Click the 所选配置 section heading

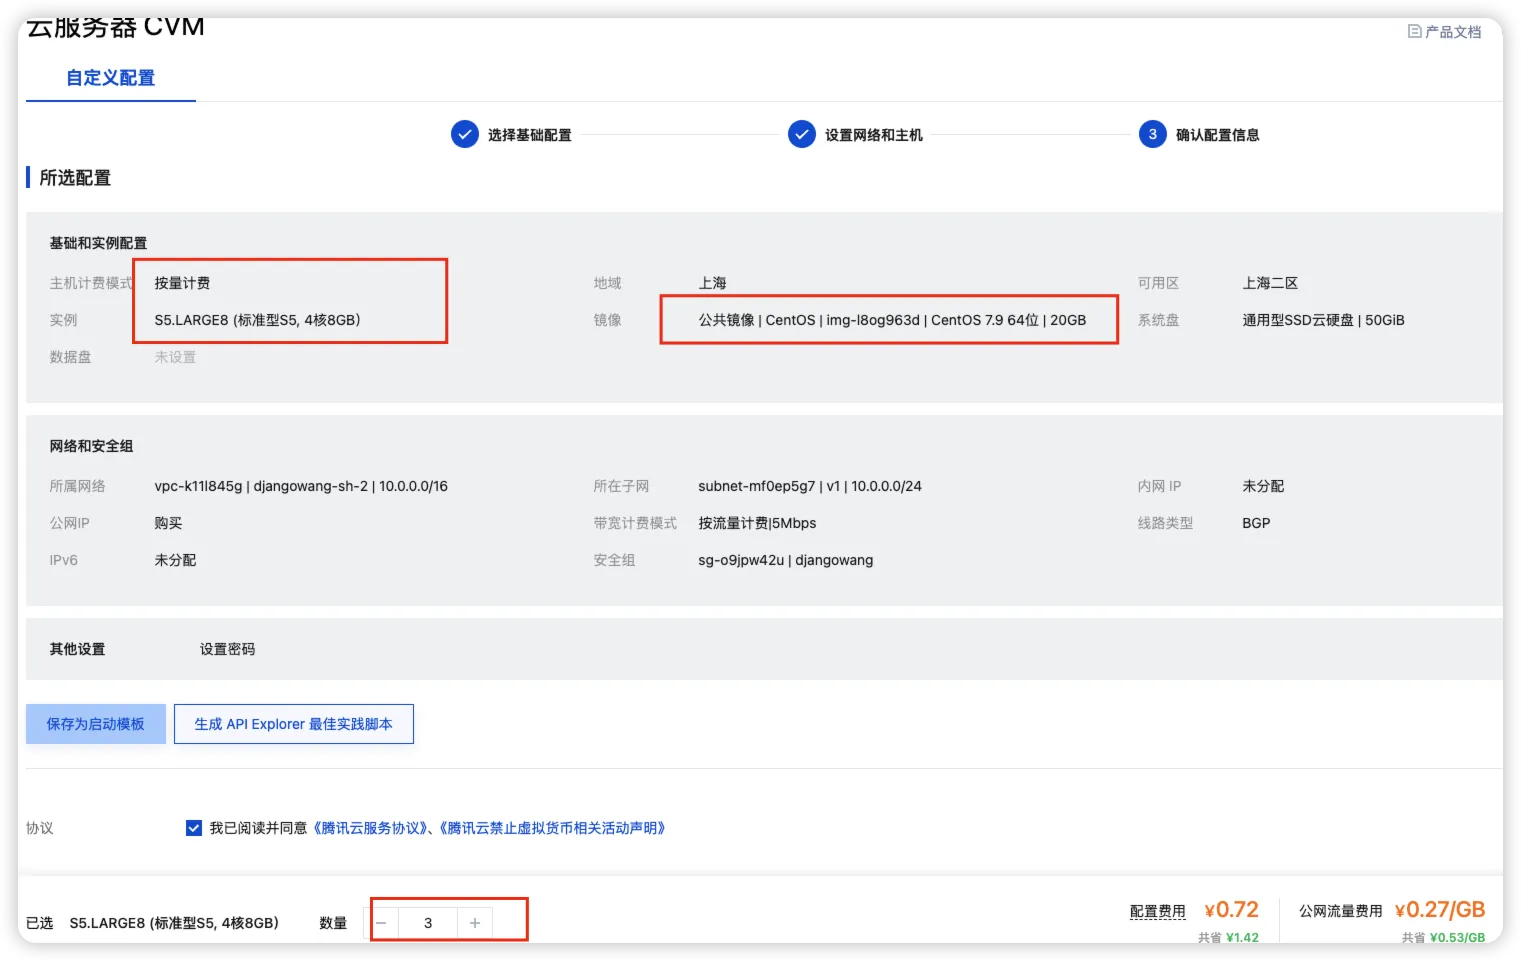(75, 178)
